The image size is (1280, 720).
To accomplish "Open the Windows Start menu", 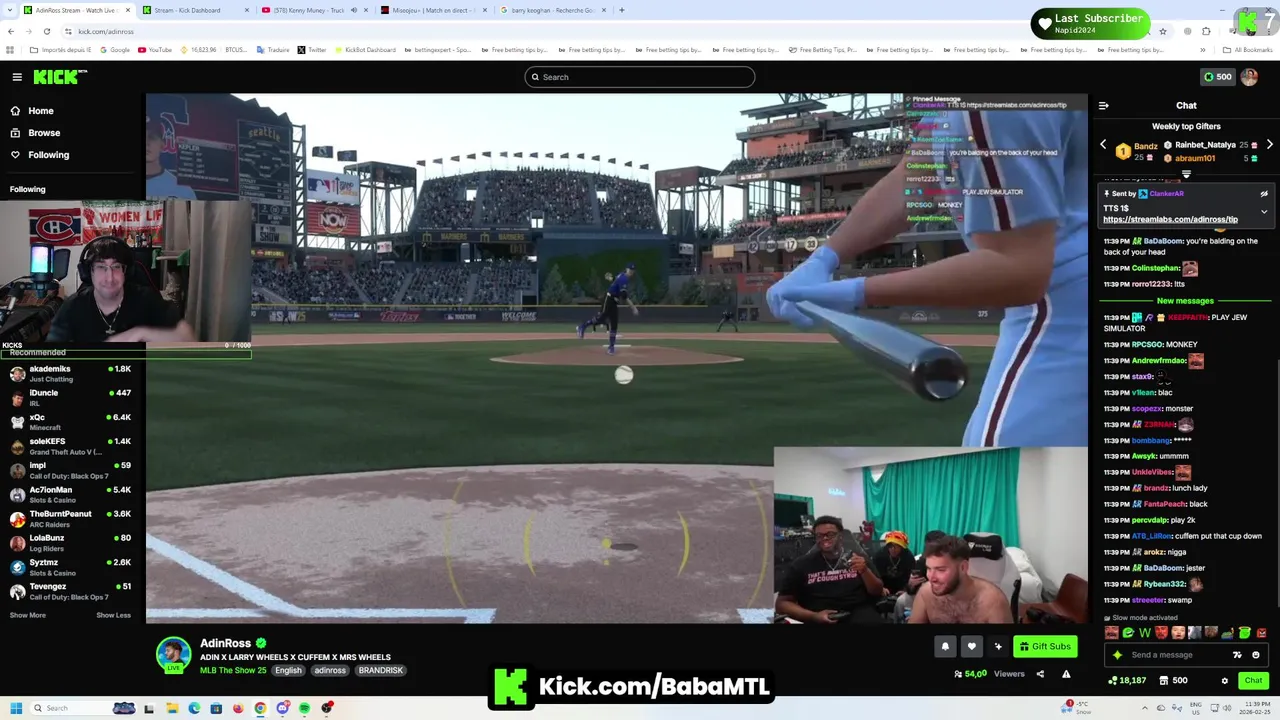I will coord(16,708).
